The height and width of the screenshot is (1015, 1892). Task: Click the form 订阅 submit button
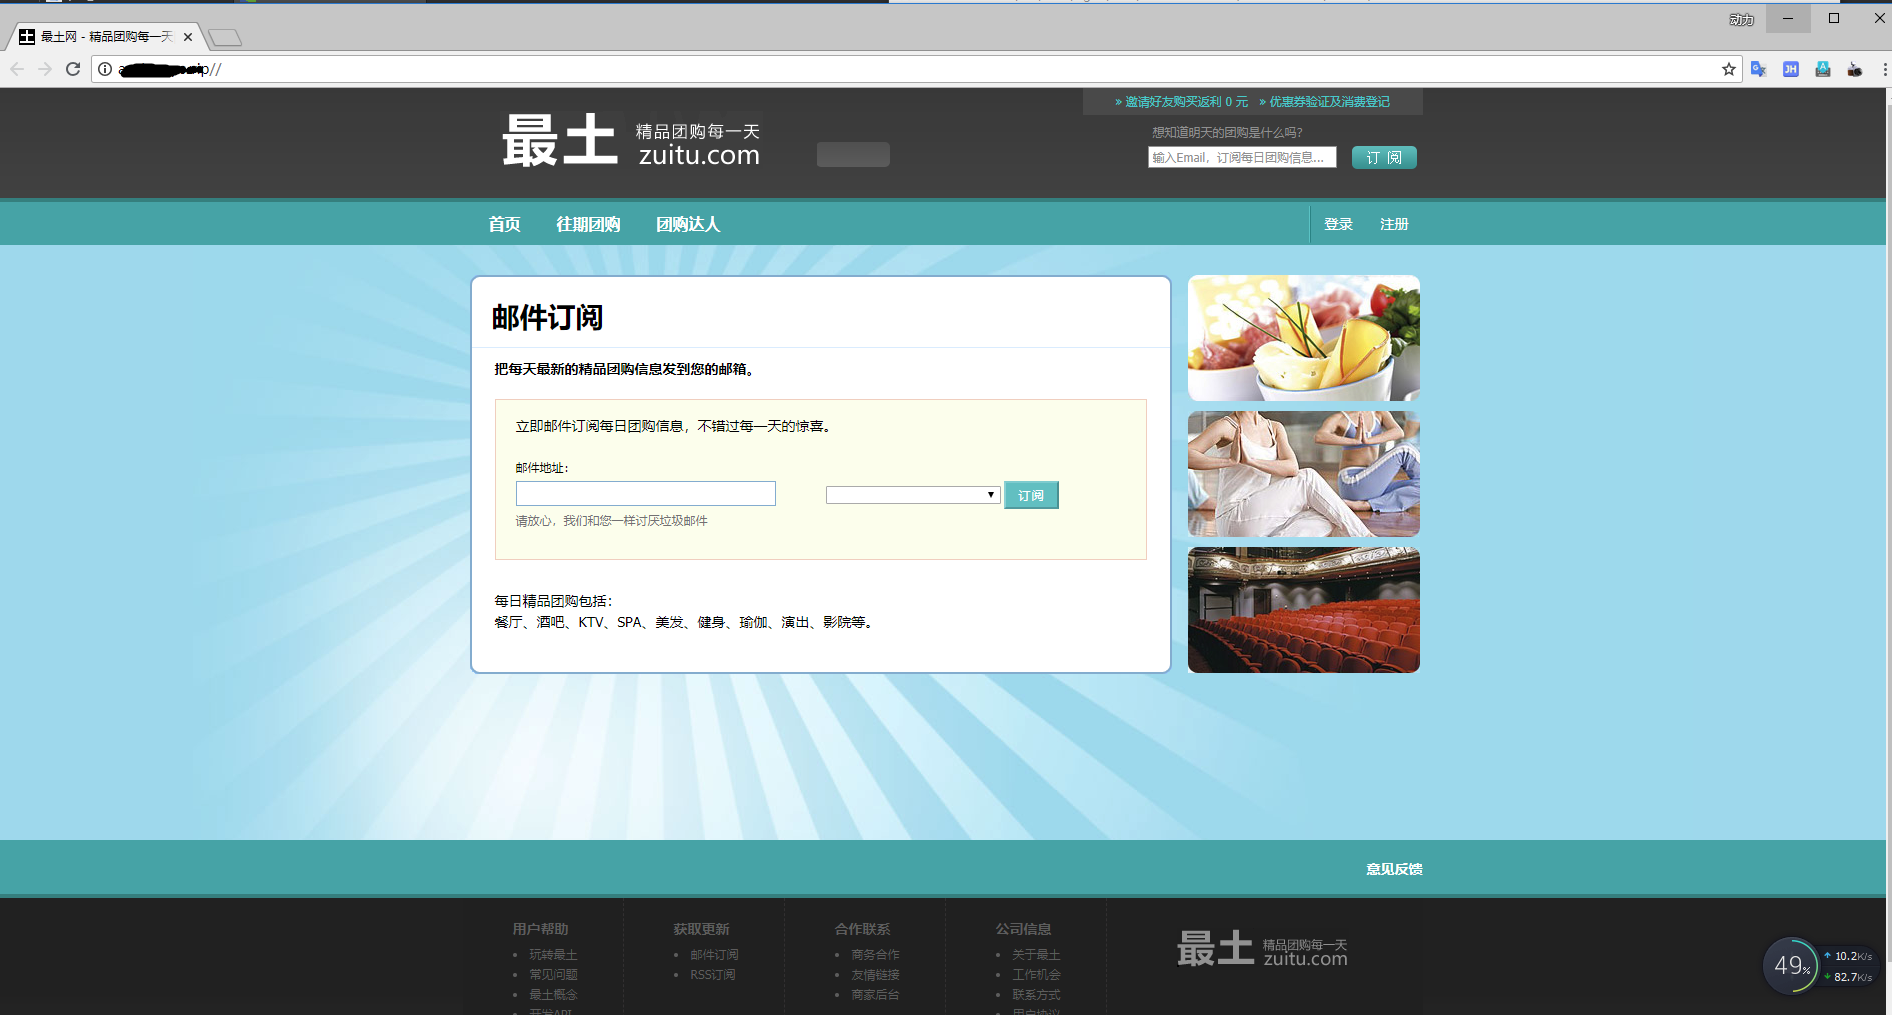[x=1031, y=495]
